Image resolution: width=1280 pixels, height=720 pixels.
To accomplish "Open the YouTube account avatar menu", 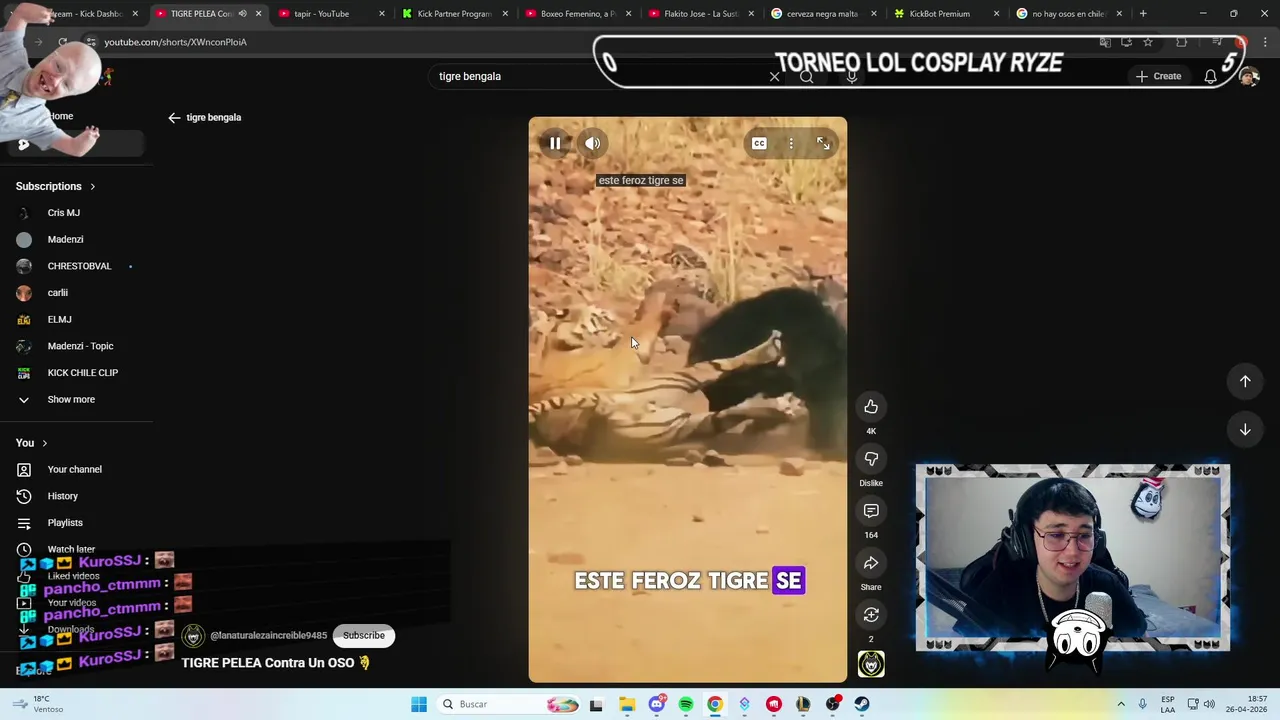I will click(1249, 76).
